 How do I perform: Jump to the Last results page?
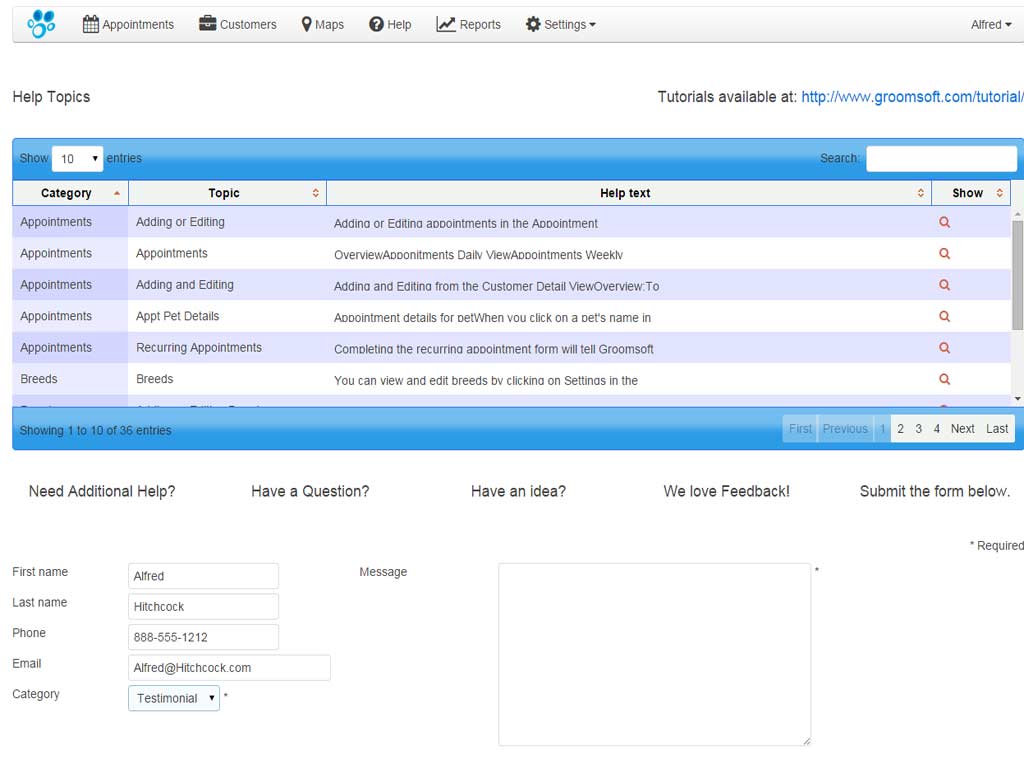point(996,428)
